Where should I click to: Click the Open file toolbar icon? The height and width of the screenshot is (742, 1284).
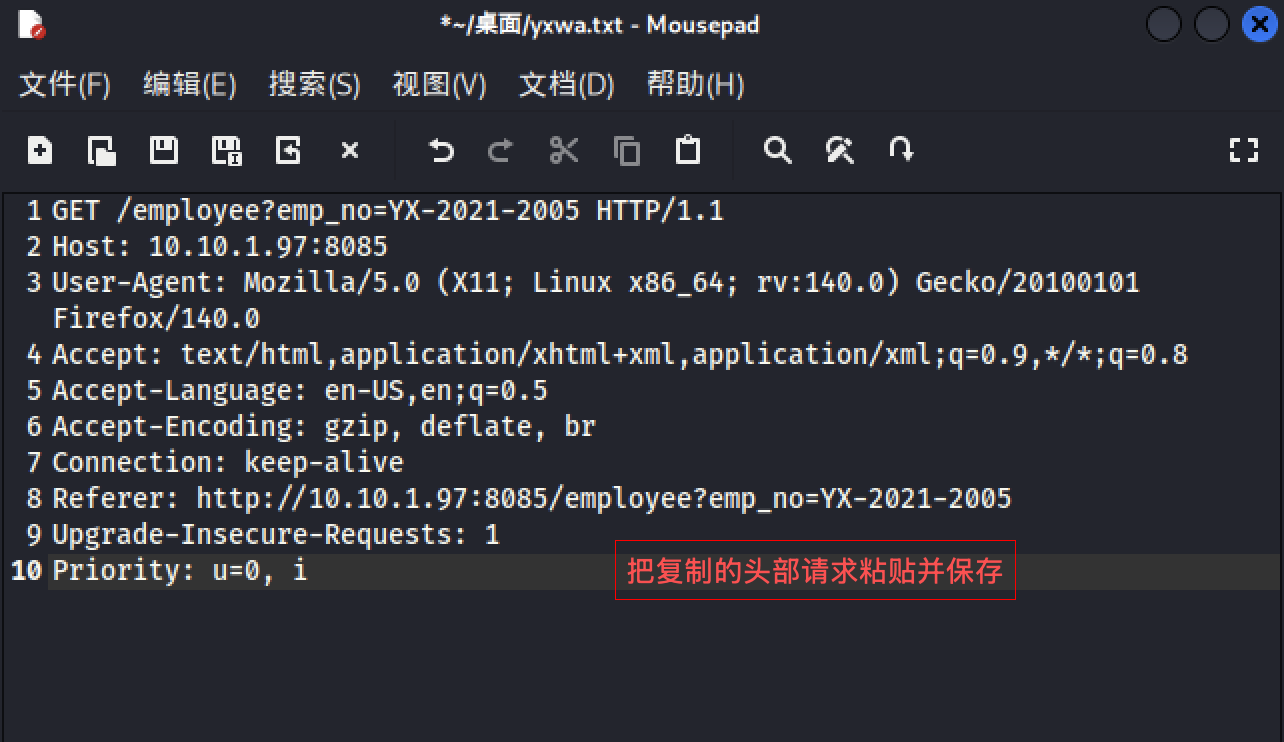[x=102, y=151]
